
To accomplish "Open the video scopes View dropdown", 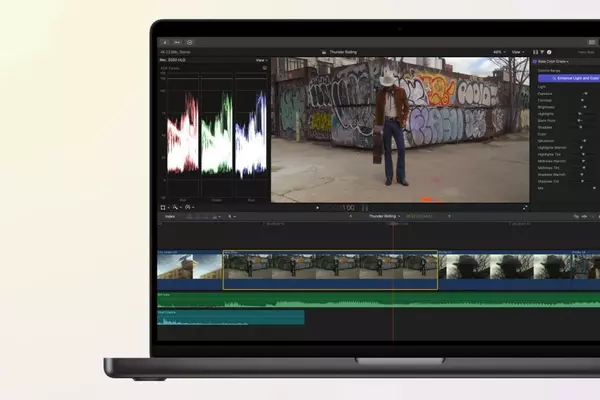I will tap(261, 60).
